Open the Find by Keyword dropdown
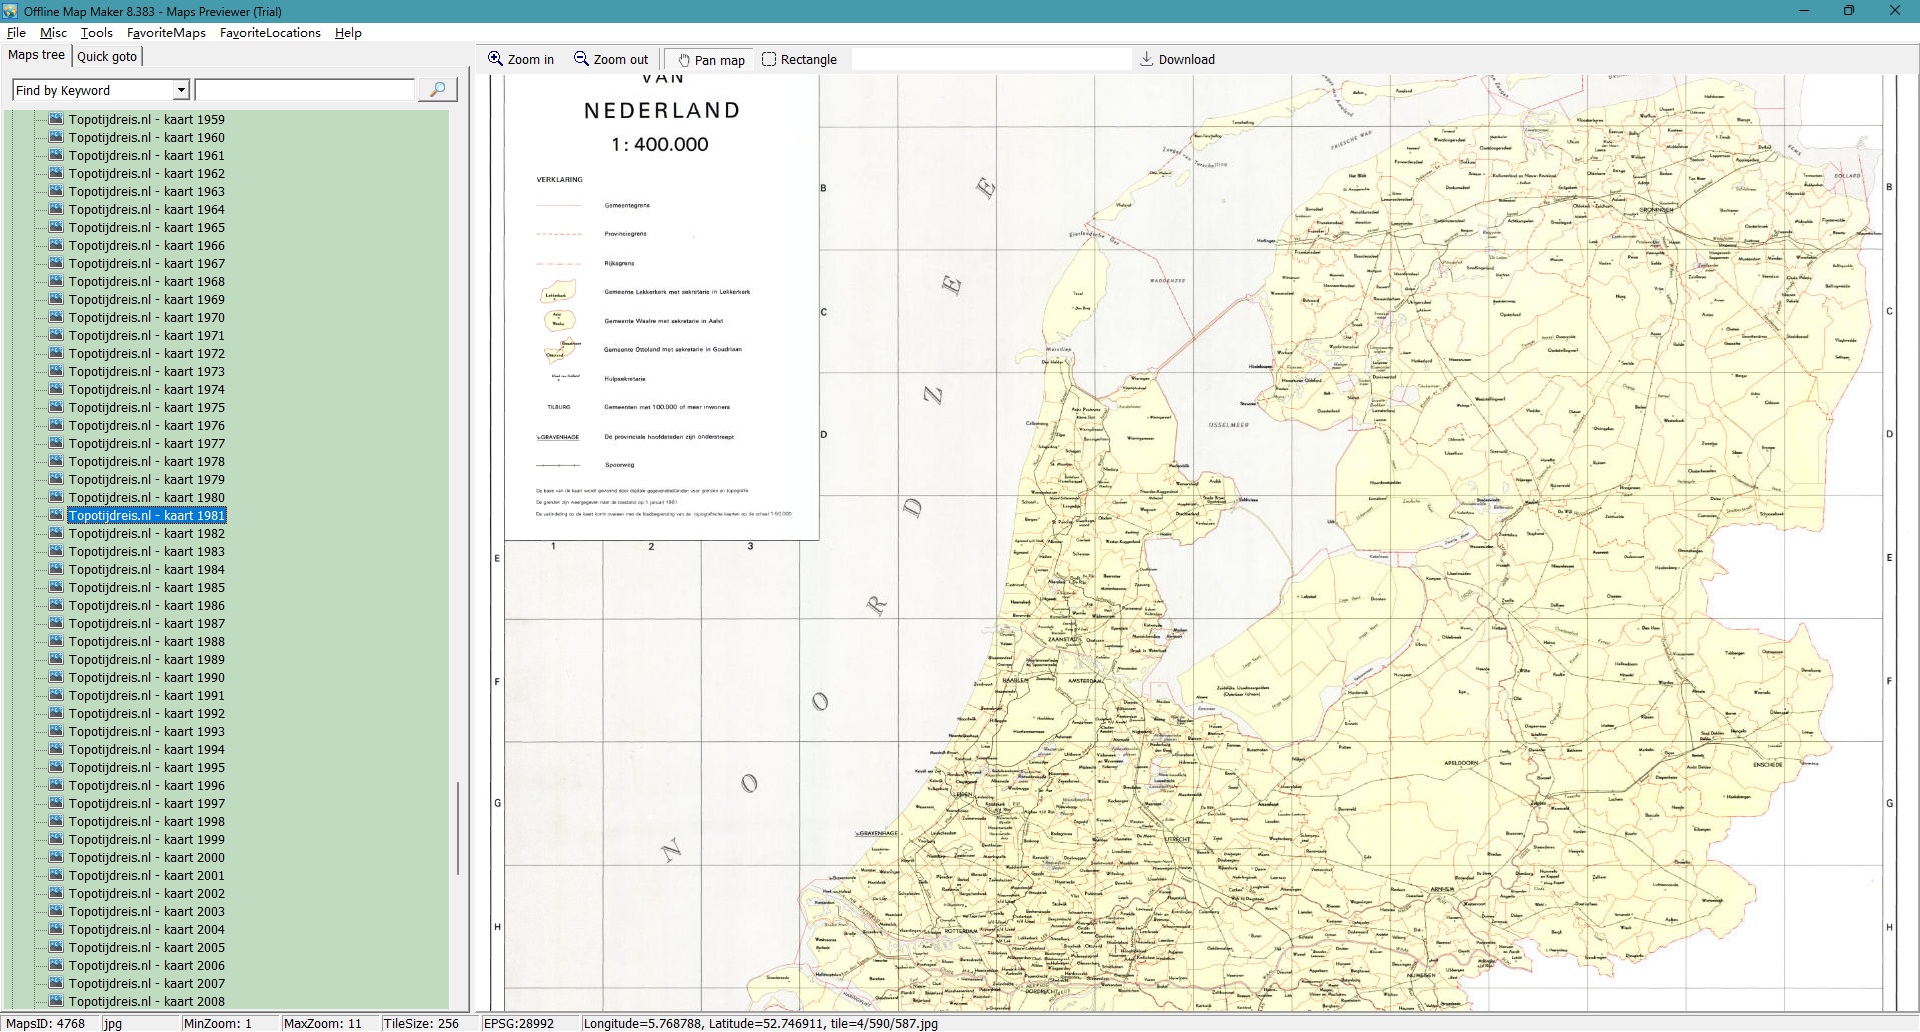 coord(181,91)
